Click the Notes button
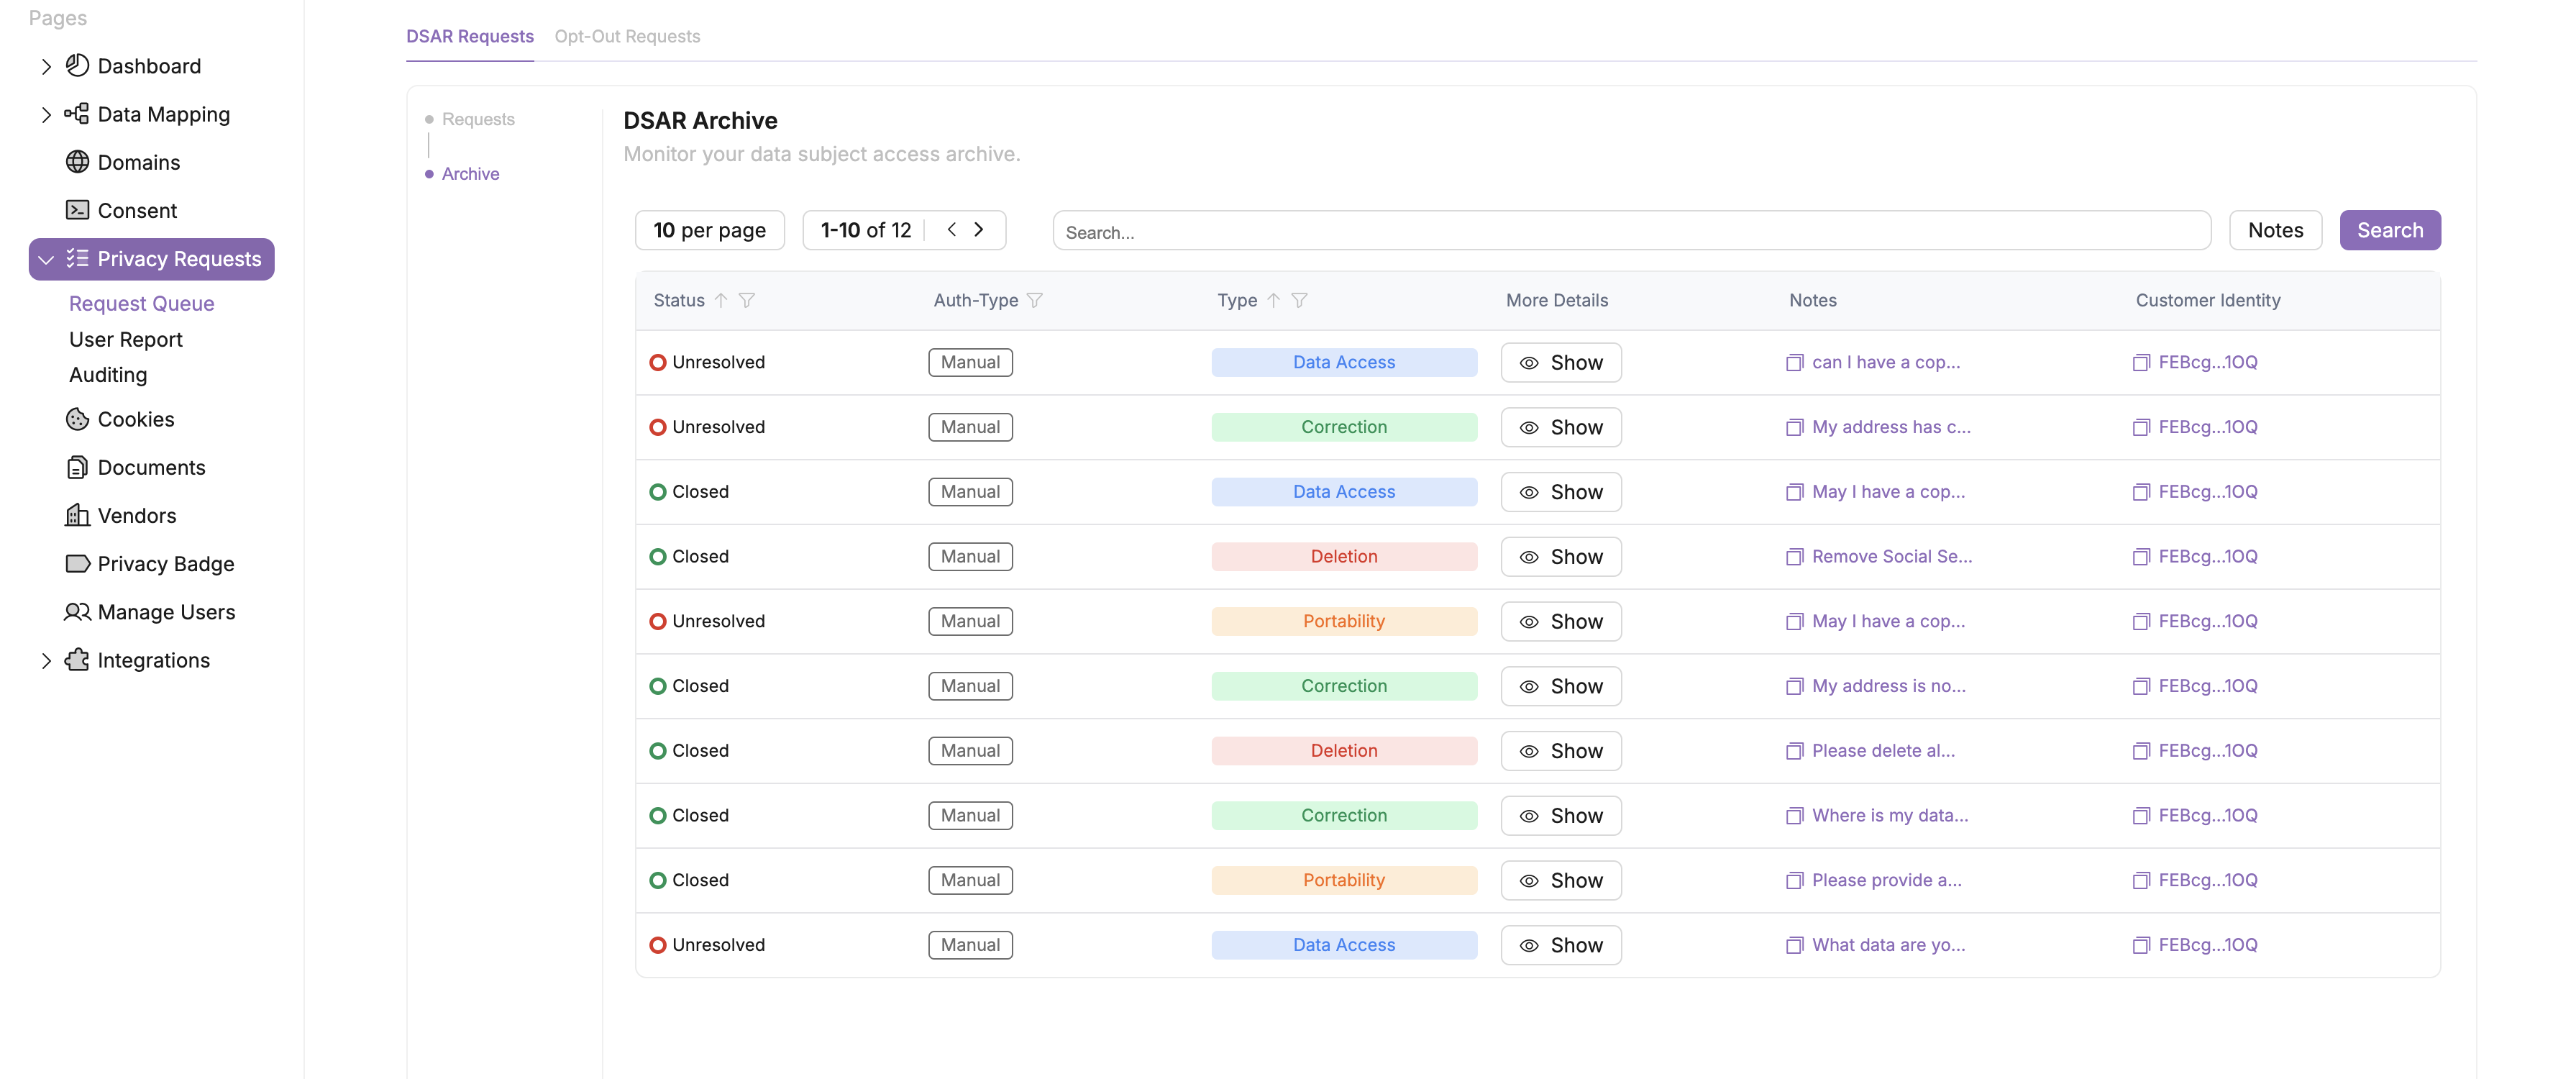Viewport: 2576px width, 1079px height. pyautogui.click(x=2275, y=230)
